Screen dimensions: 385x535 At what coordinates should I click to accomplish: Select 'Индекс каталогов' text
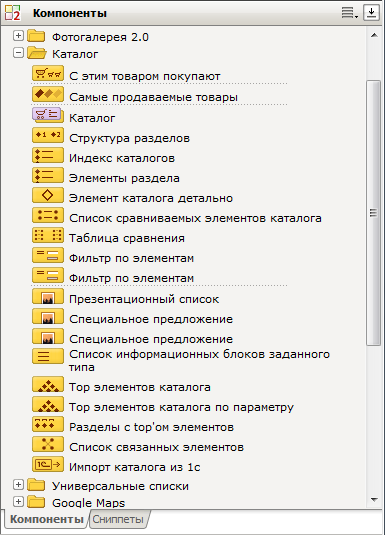pos(122,158)
